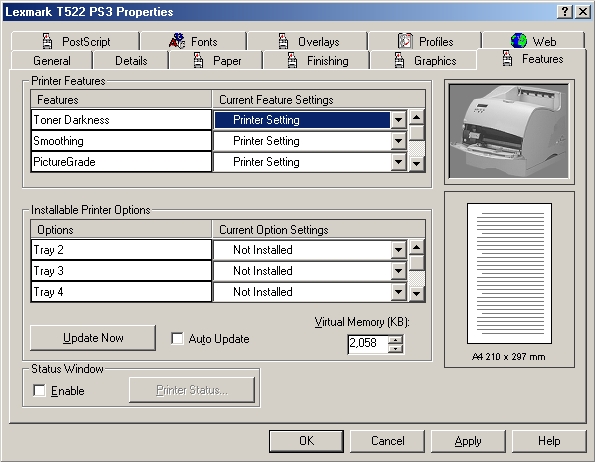Image resolution: width=595 pixels, height=462 pixels.
Task: Open the Toner Darkness setting dropdown
Action: [398, 120]
